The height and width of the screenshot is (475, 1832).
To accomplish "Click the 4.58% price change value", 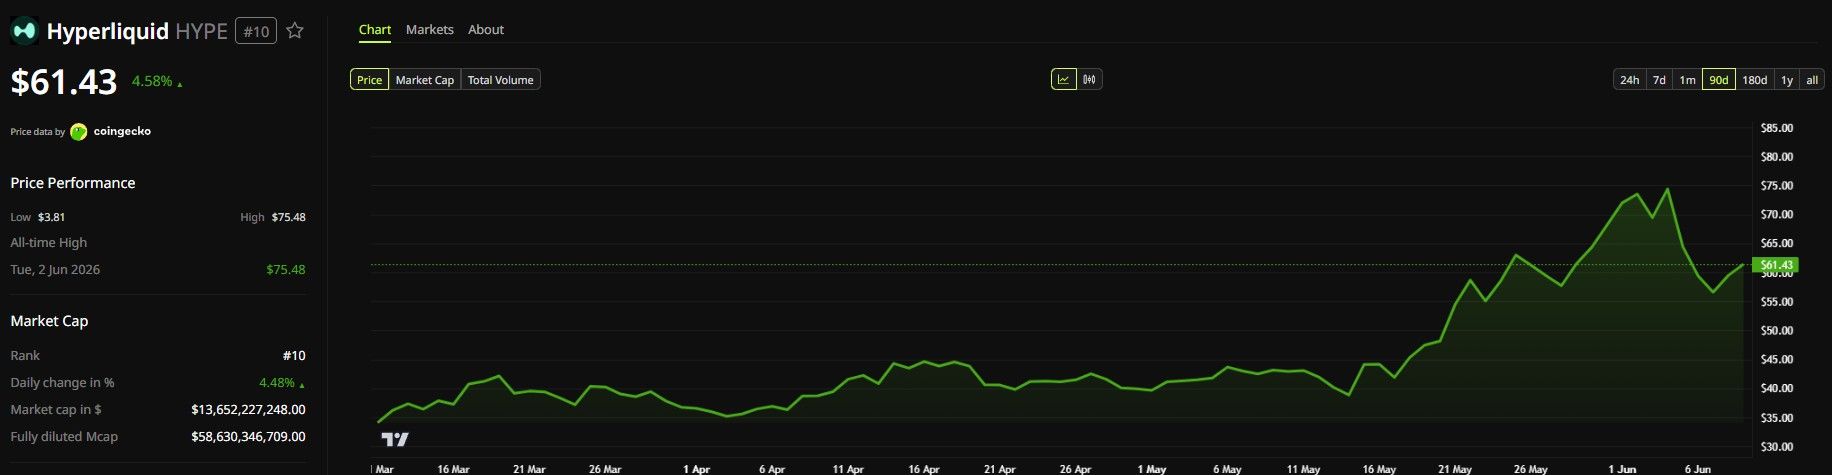I will click(x=152, y=81).
